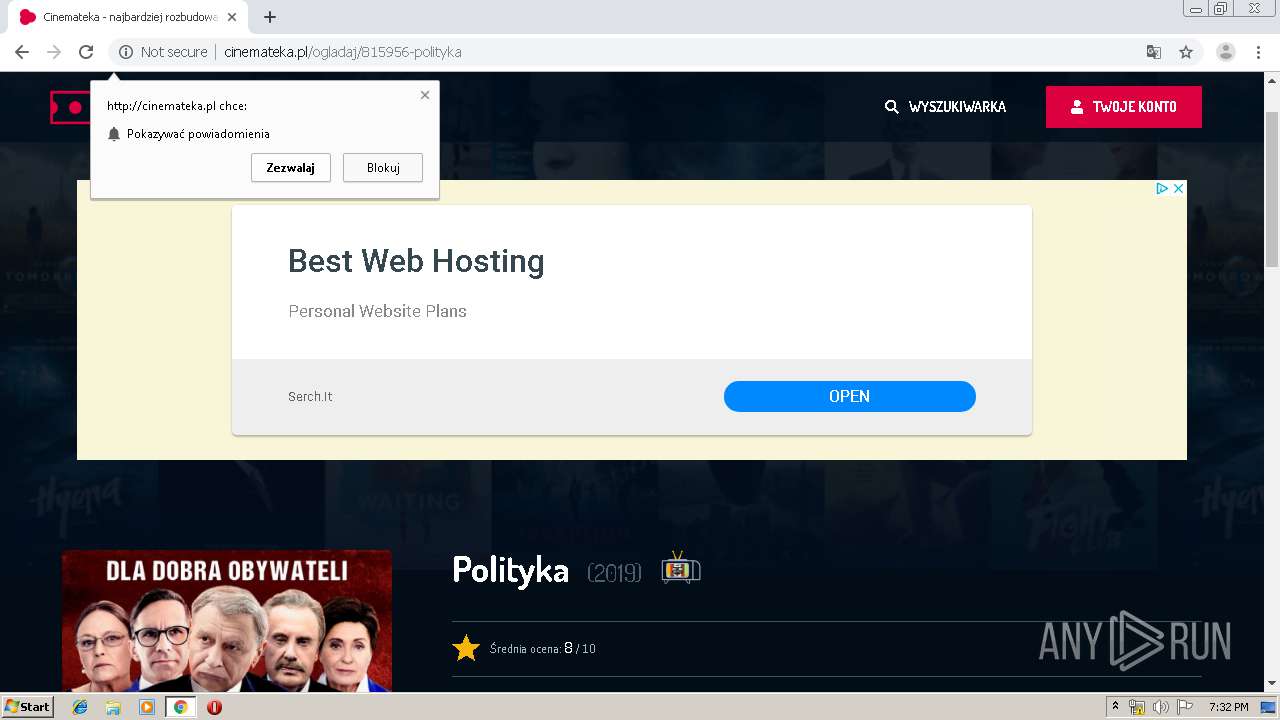Block notifications with Blokuj
This screenshot has height=720, width=1280.
tap(383, 168)
